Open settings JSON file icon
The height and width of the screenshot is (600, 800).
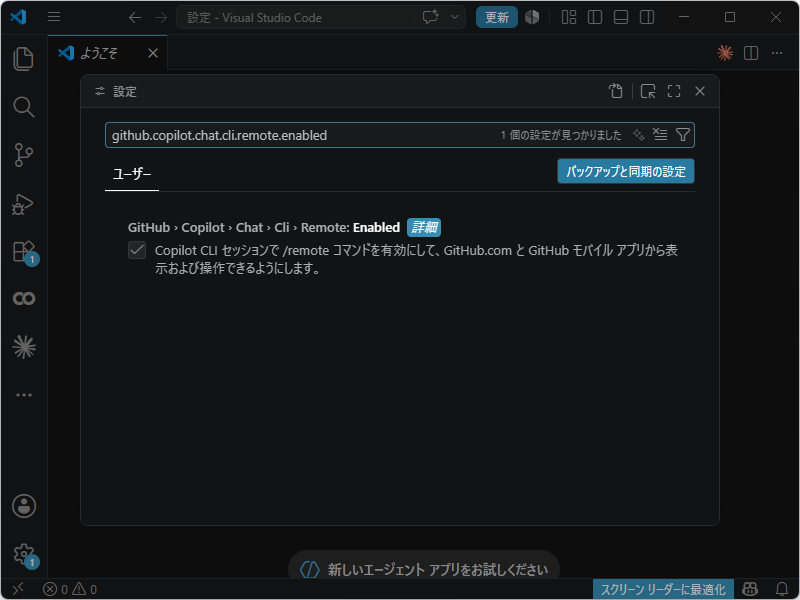[616, 91]
